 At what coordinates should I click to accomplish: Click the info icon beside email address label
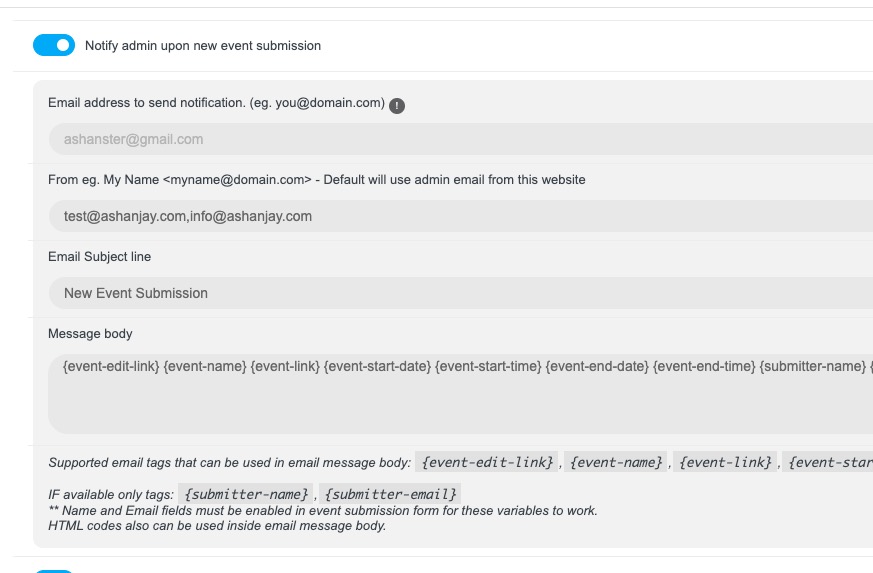coord(397,105)
